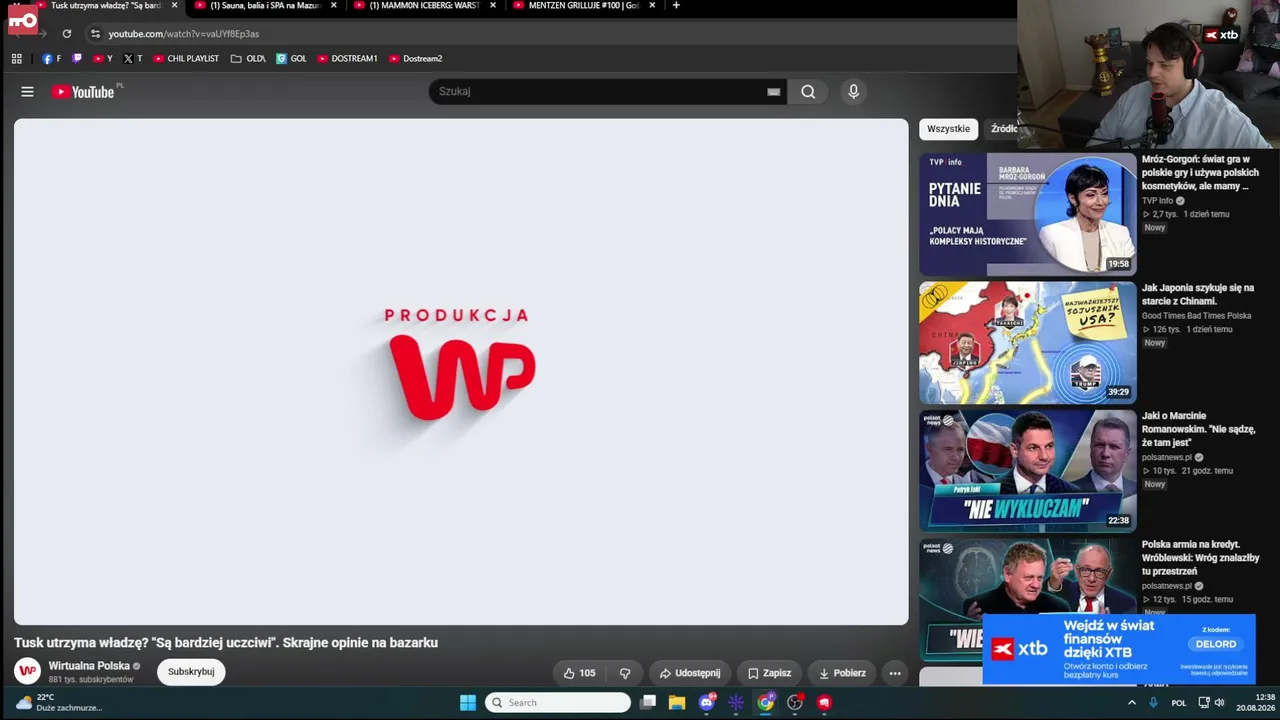The width and height of the screenshot is (1280, 720).
Task: Open Task View on the taskbar
Action: (648, 703)
